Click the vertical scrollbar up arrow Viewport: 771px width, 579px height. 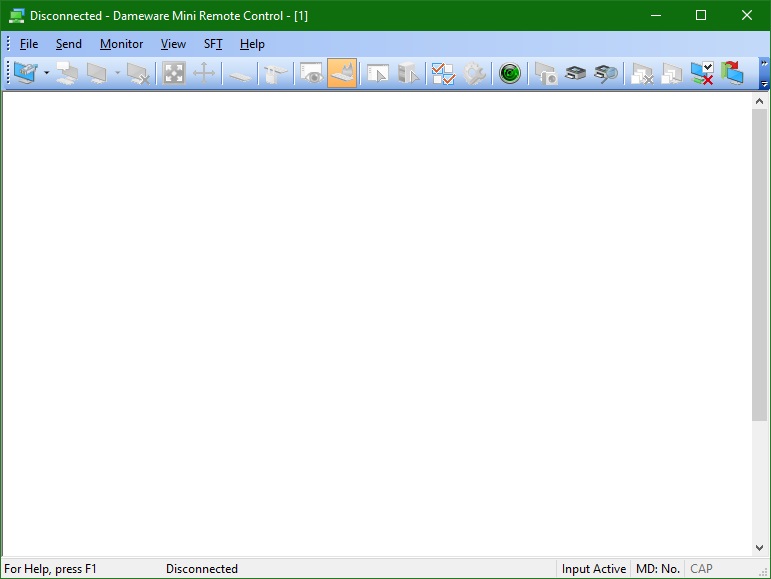[x=759, y=101]
